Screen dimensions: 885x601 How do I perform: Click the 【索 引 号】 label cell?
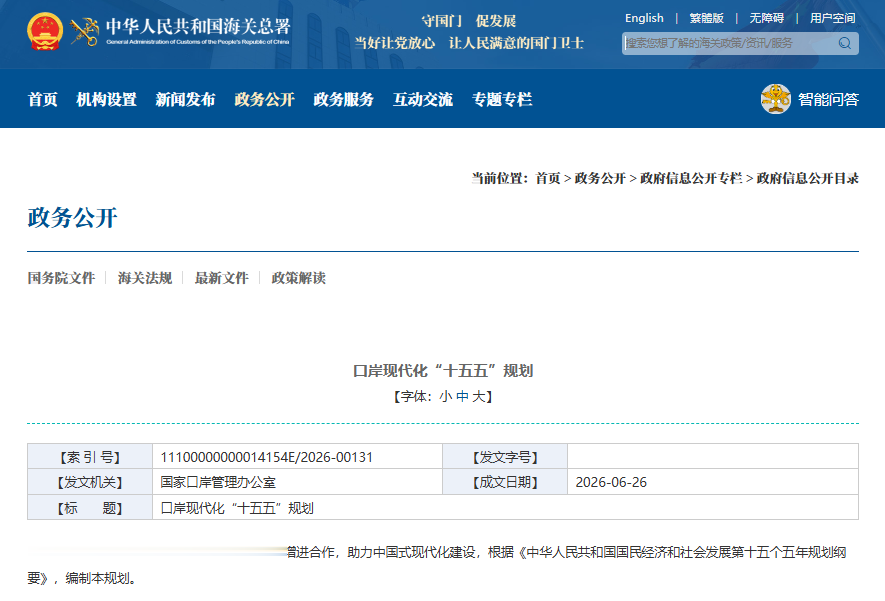(90, 457)
